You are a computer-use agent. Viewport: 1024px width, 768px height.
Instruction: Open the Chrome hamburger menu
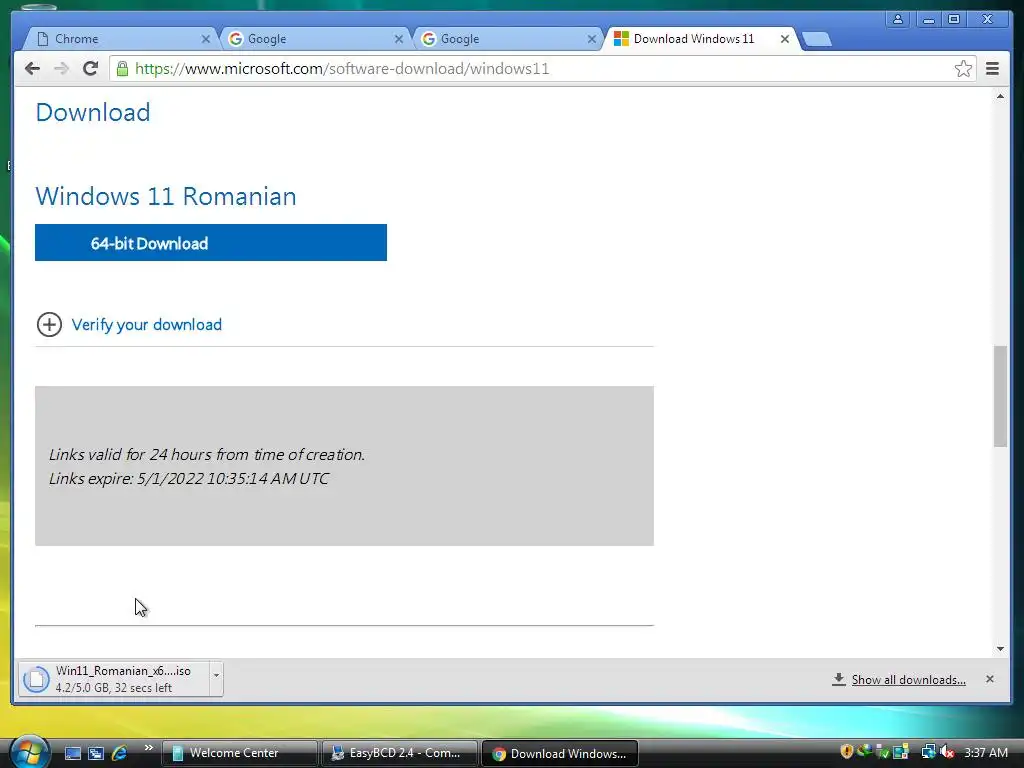pos(992,69)
